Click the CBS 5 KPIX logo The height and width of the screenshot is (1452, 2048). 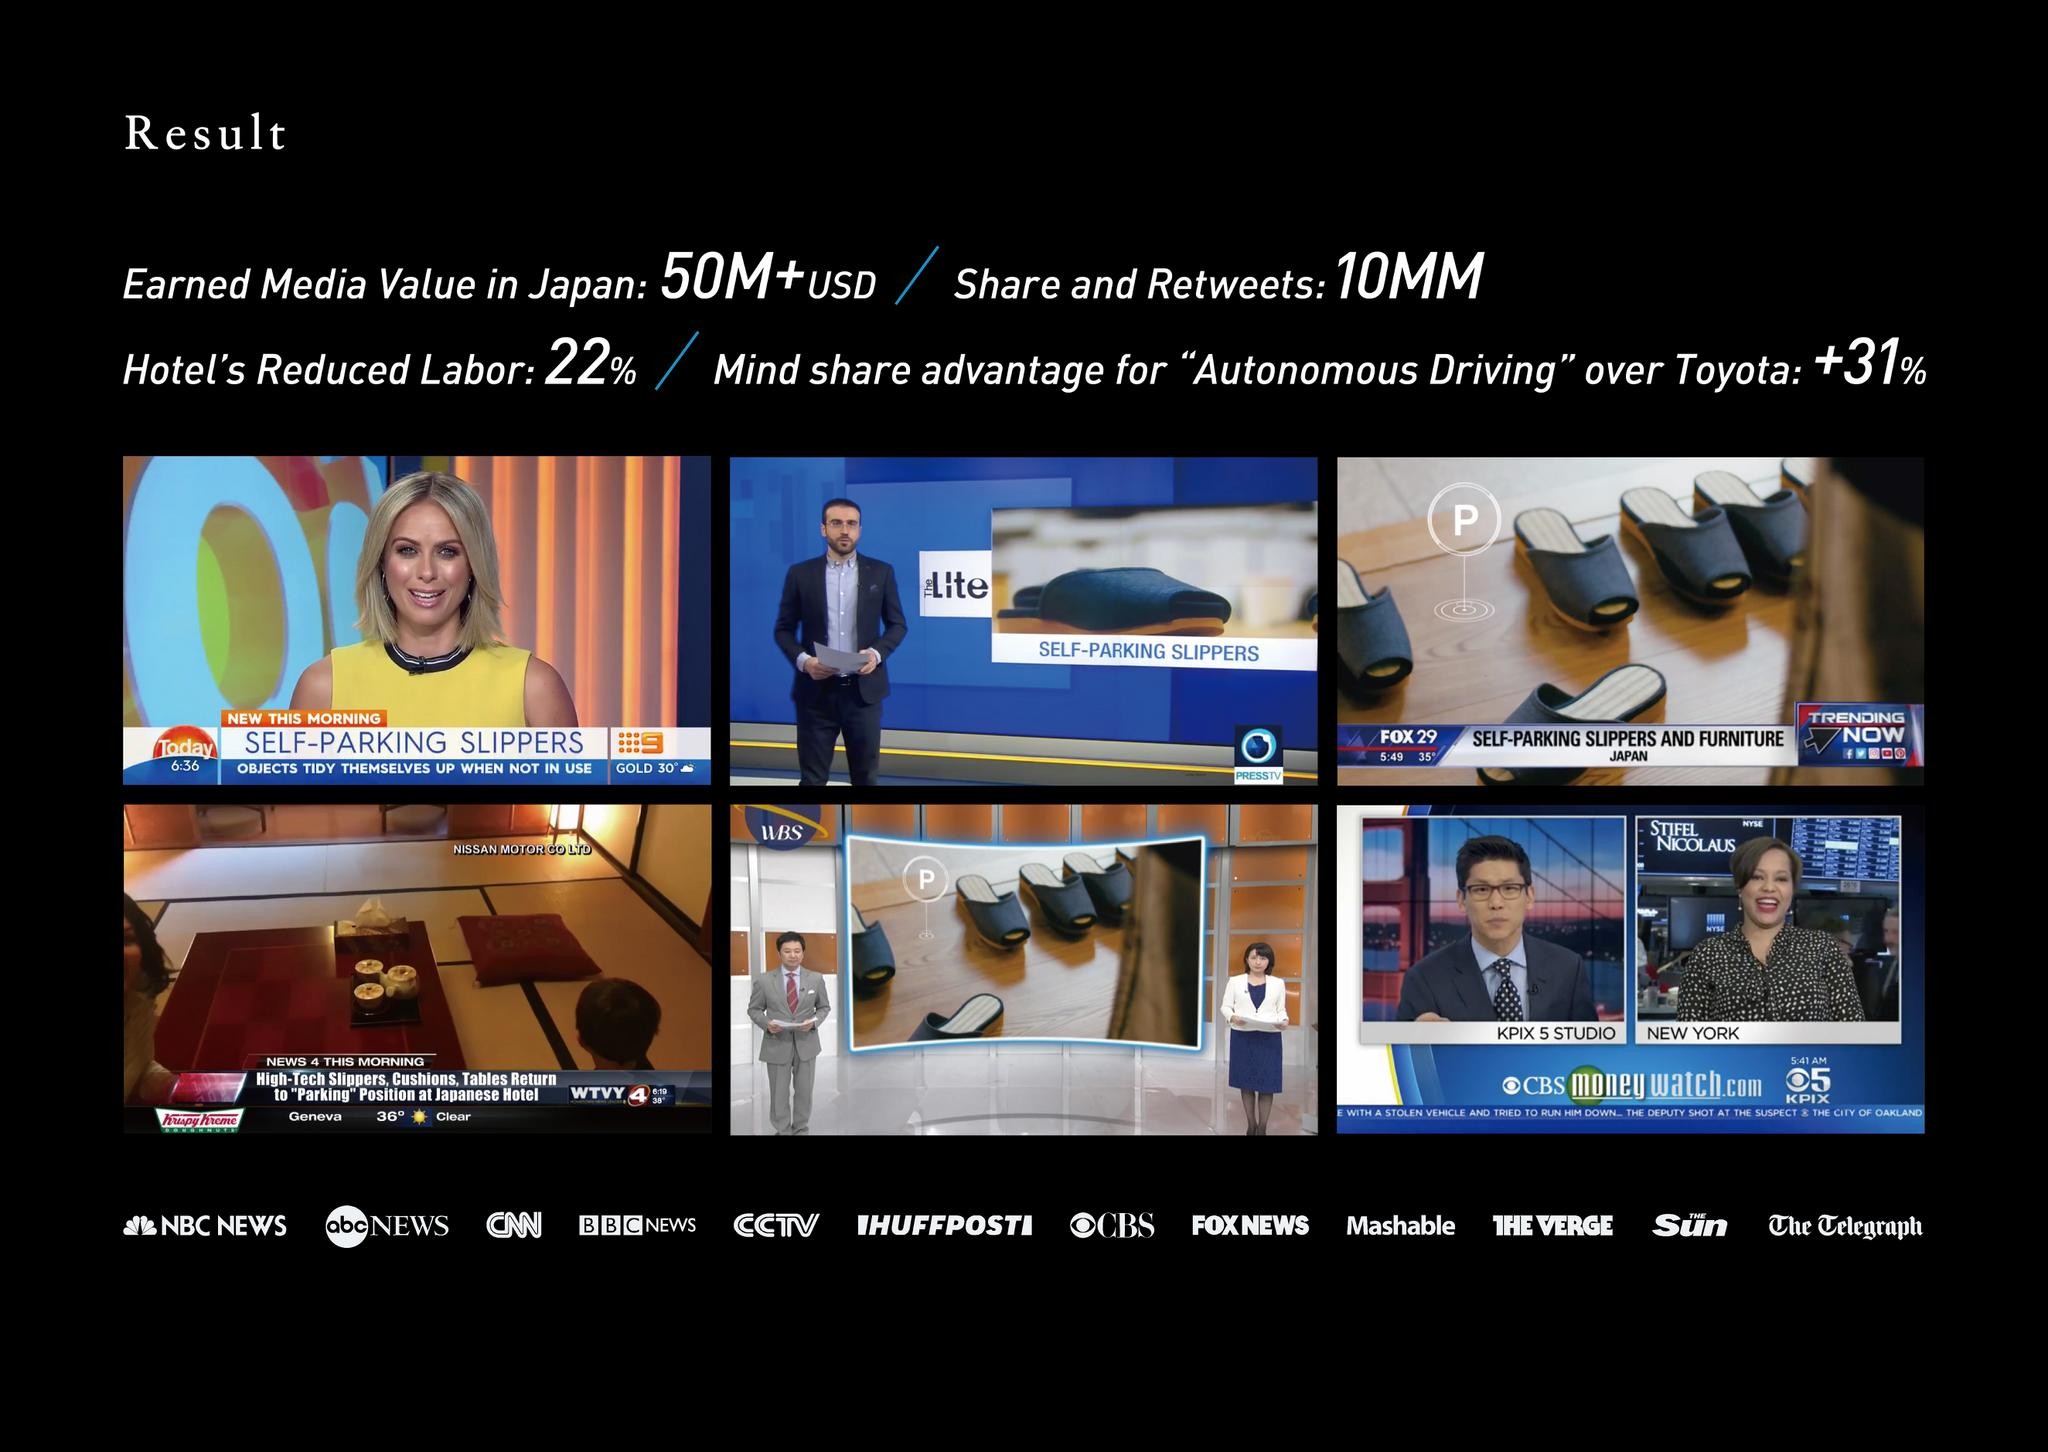pyautogui.click(x=1808, y=1085)
